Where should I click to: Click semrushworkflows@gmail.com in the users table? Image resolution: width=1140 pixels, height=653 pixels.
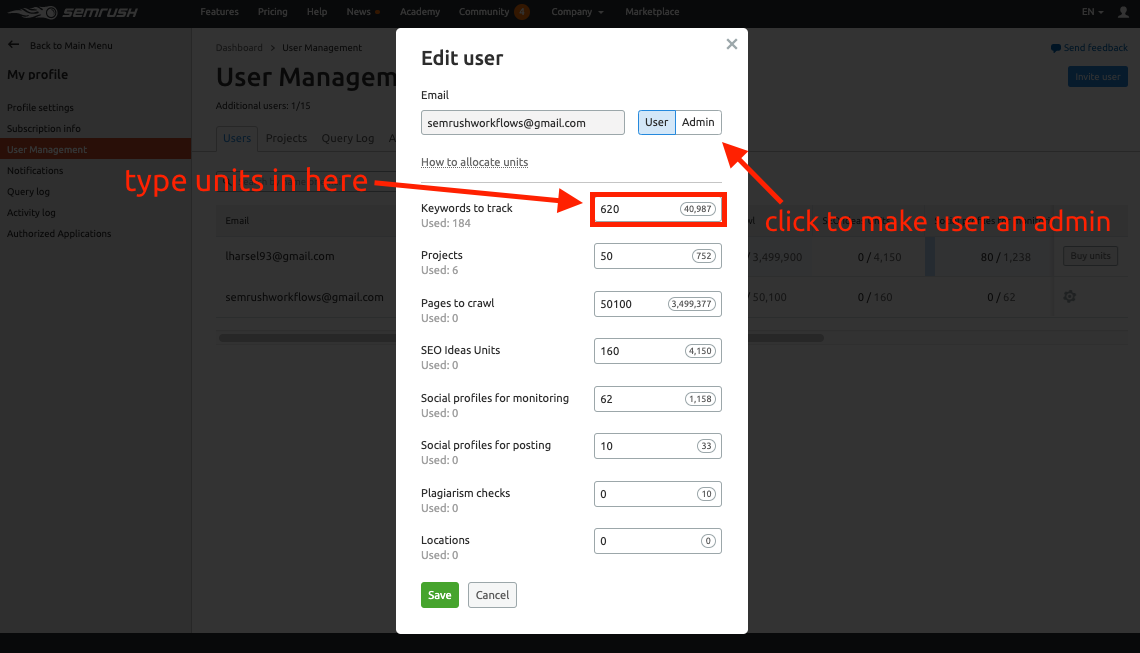click(305, 297)
